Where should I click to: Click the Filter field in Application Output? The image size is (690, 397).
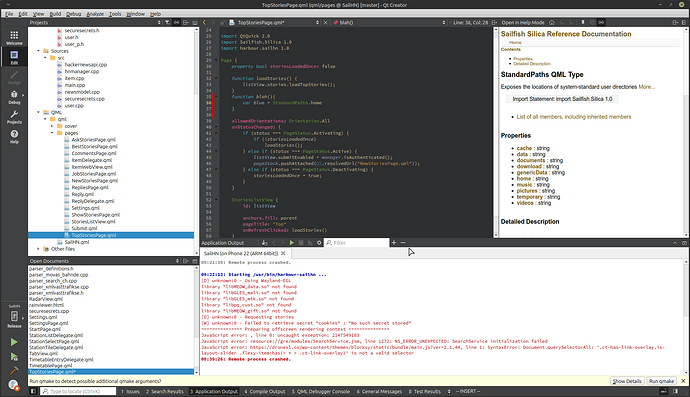[x=357, y=243]
